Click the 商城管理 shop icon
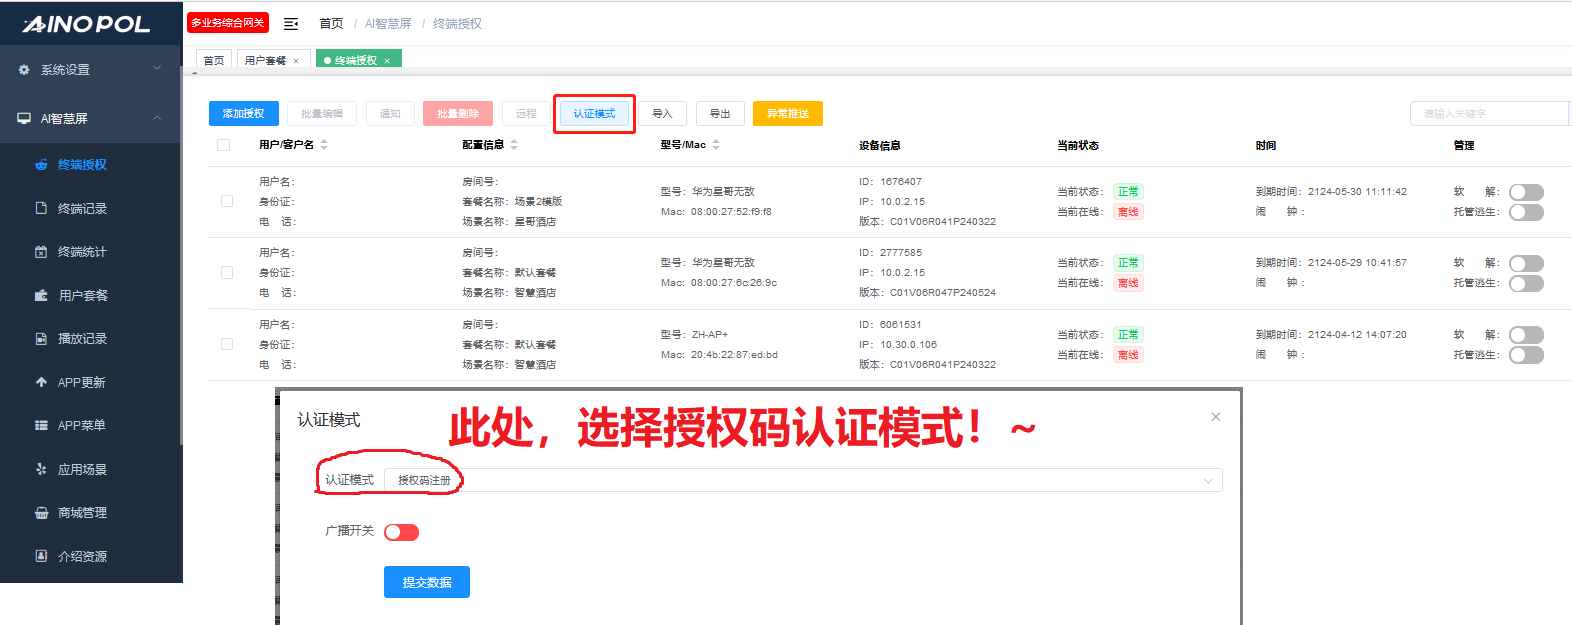 click(41, 513)
